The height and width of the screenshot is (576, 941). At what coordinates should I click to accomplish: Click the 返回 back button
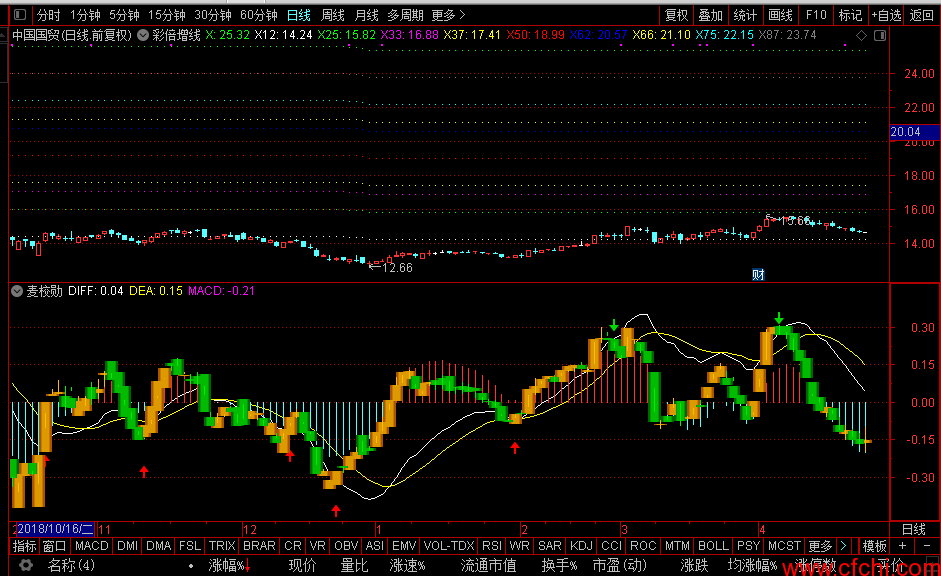(922, 15)
